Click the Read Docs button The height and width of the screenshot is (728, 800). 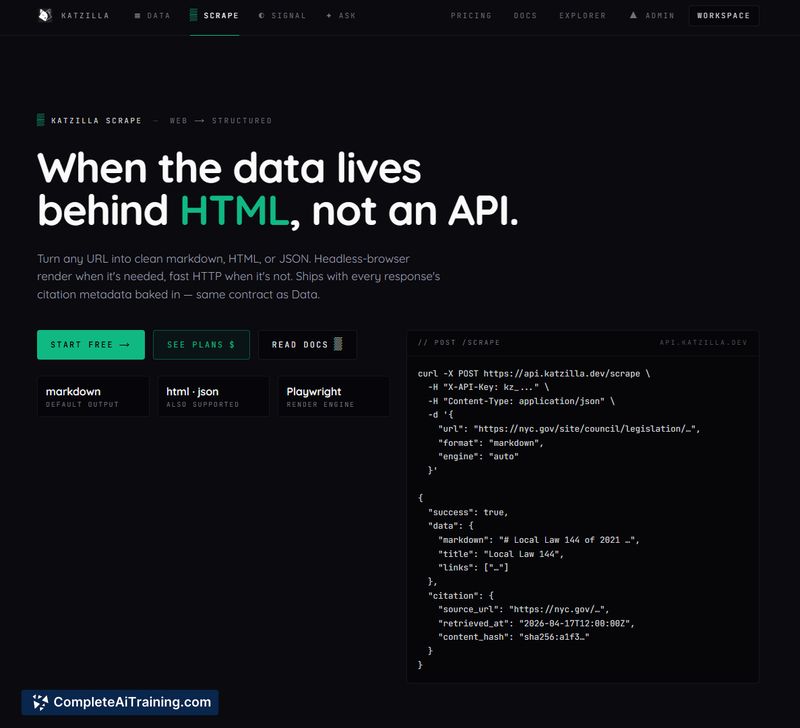307,345
